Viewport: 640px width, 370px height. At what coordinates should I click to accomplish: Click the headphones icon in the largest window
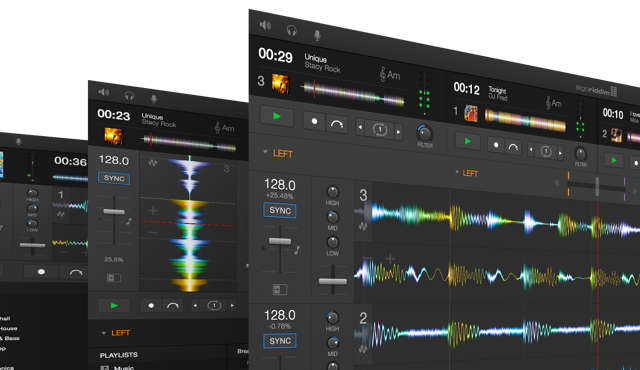tap(291, 30)
